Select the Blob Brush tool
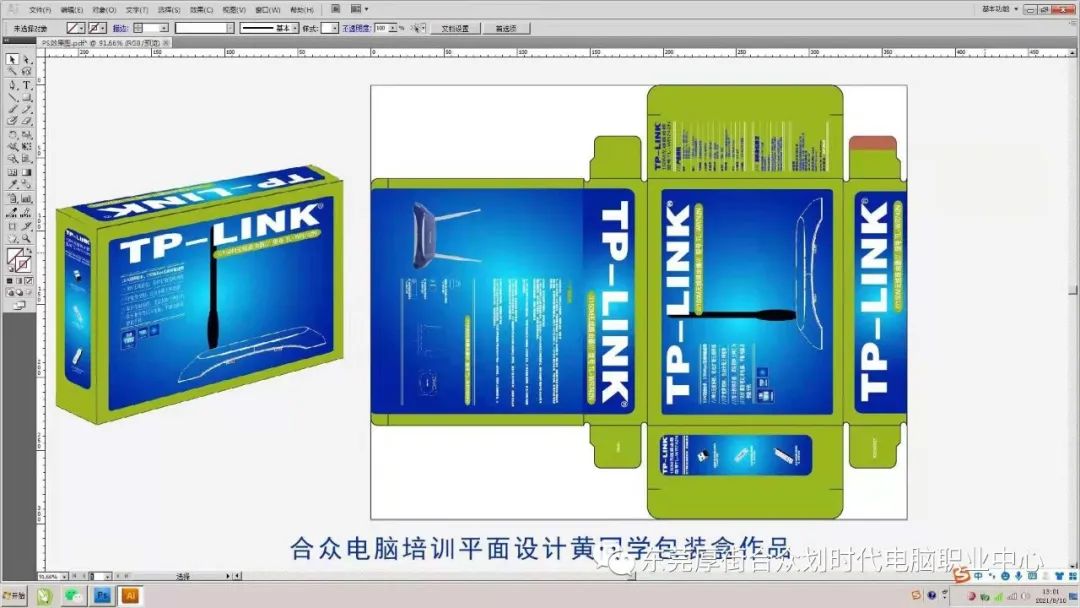1080x608 pixels. click(x=12, y=120)
